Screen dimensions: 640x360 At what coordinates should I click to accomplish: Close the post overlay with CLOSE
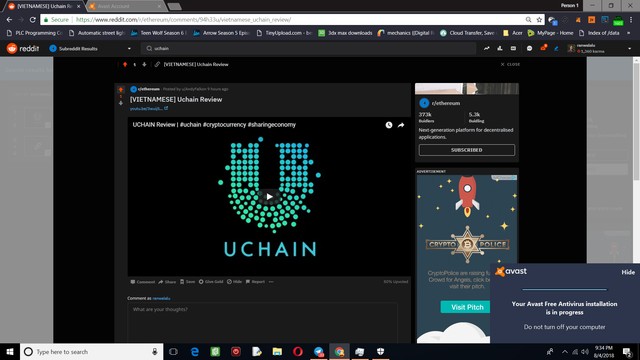510,64
